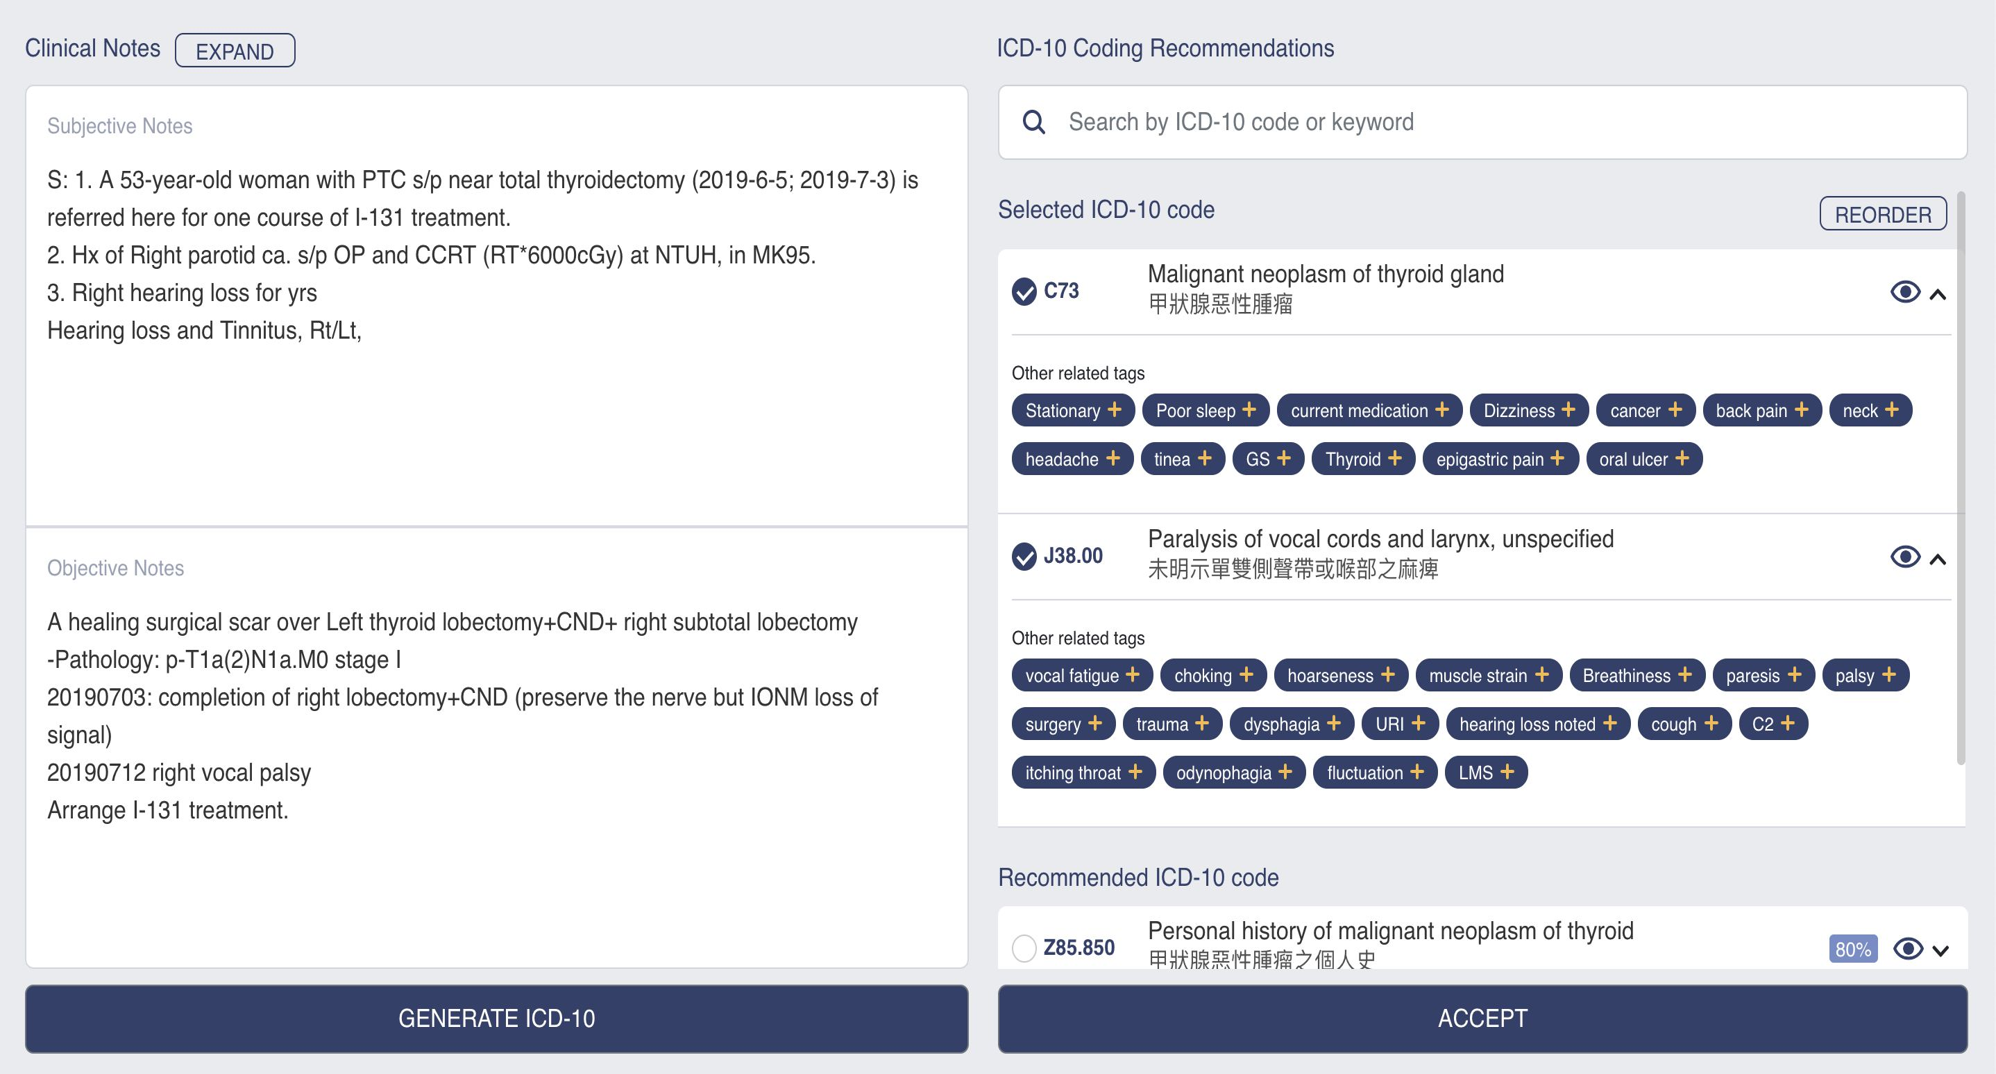Click the ACCEPT button
The image size is (1996, 1074).
tap(1482, 1018)
